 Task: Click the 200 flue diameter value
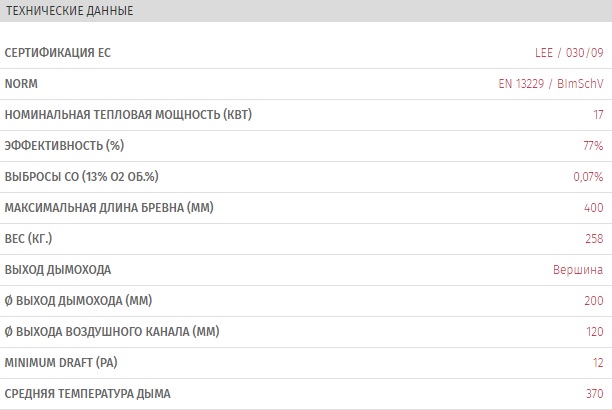(x=594, y=301)
